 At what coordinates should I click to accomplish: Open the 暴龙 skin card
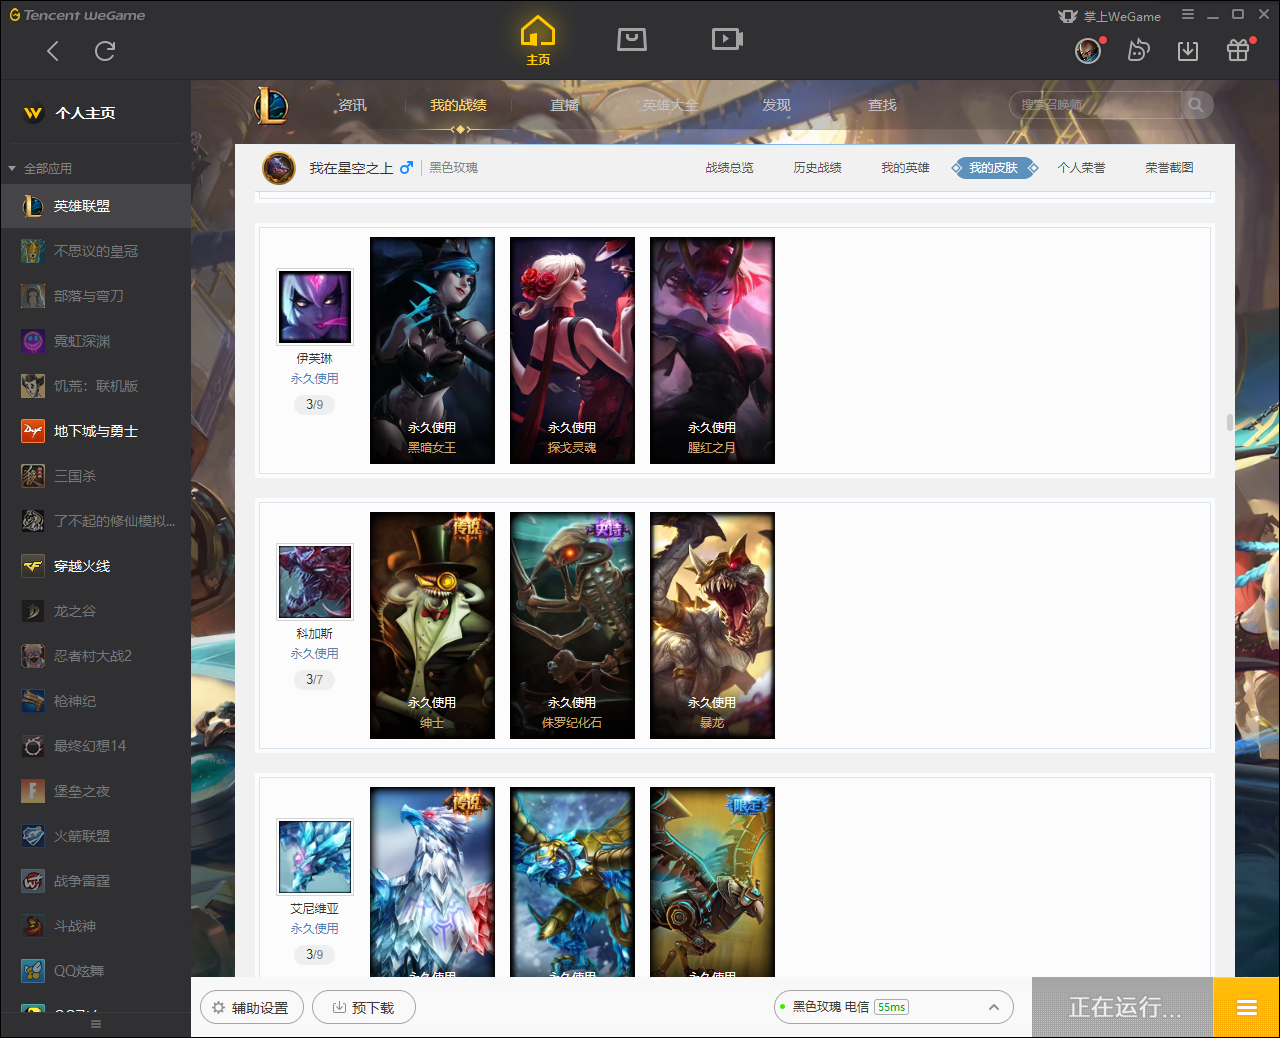(712, 625)
